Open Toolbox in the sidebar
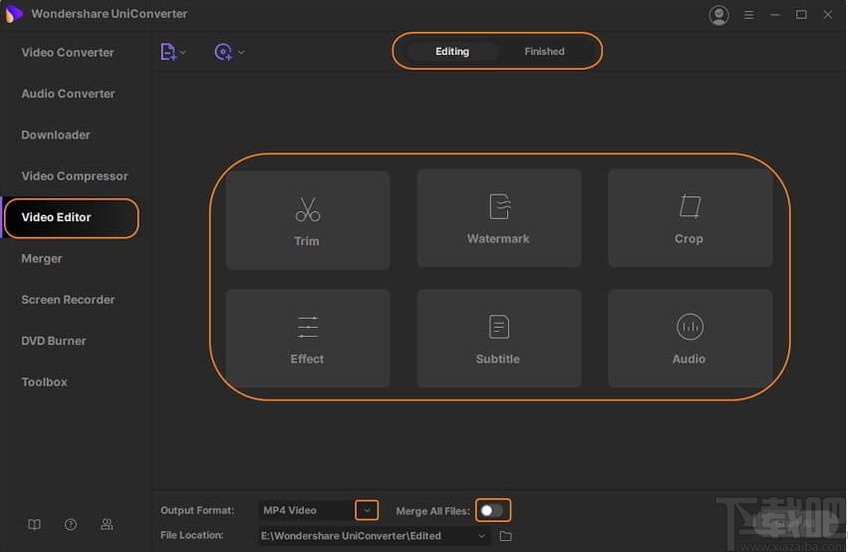 pos(44,382)
